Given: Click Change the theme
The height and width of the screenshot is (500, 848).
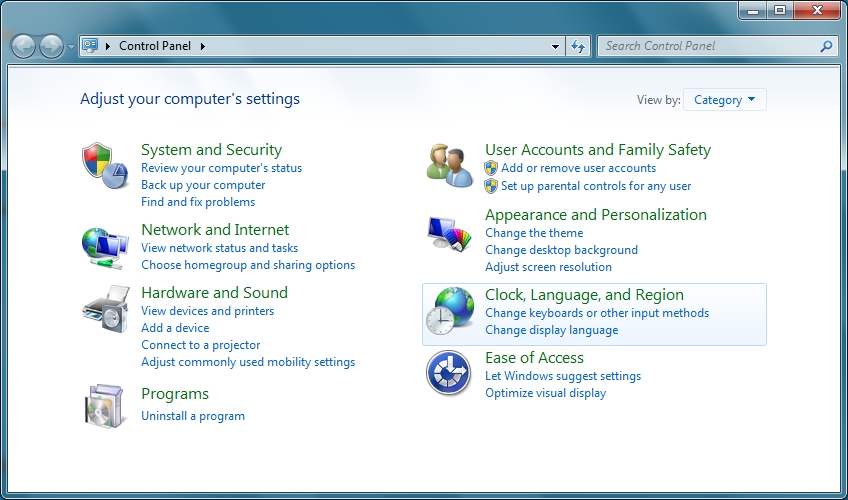Looking at the screenshot, I should pos(534,233).
